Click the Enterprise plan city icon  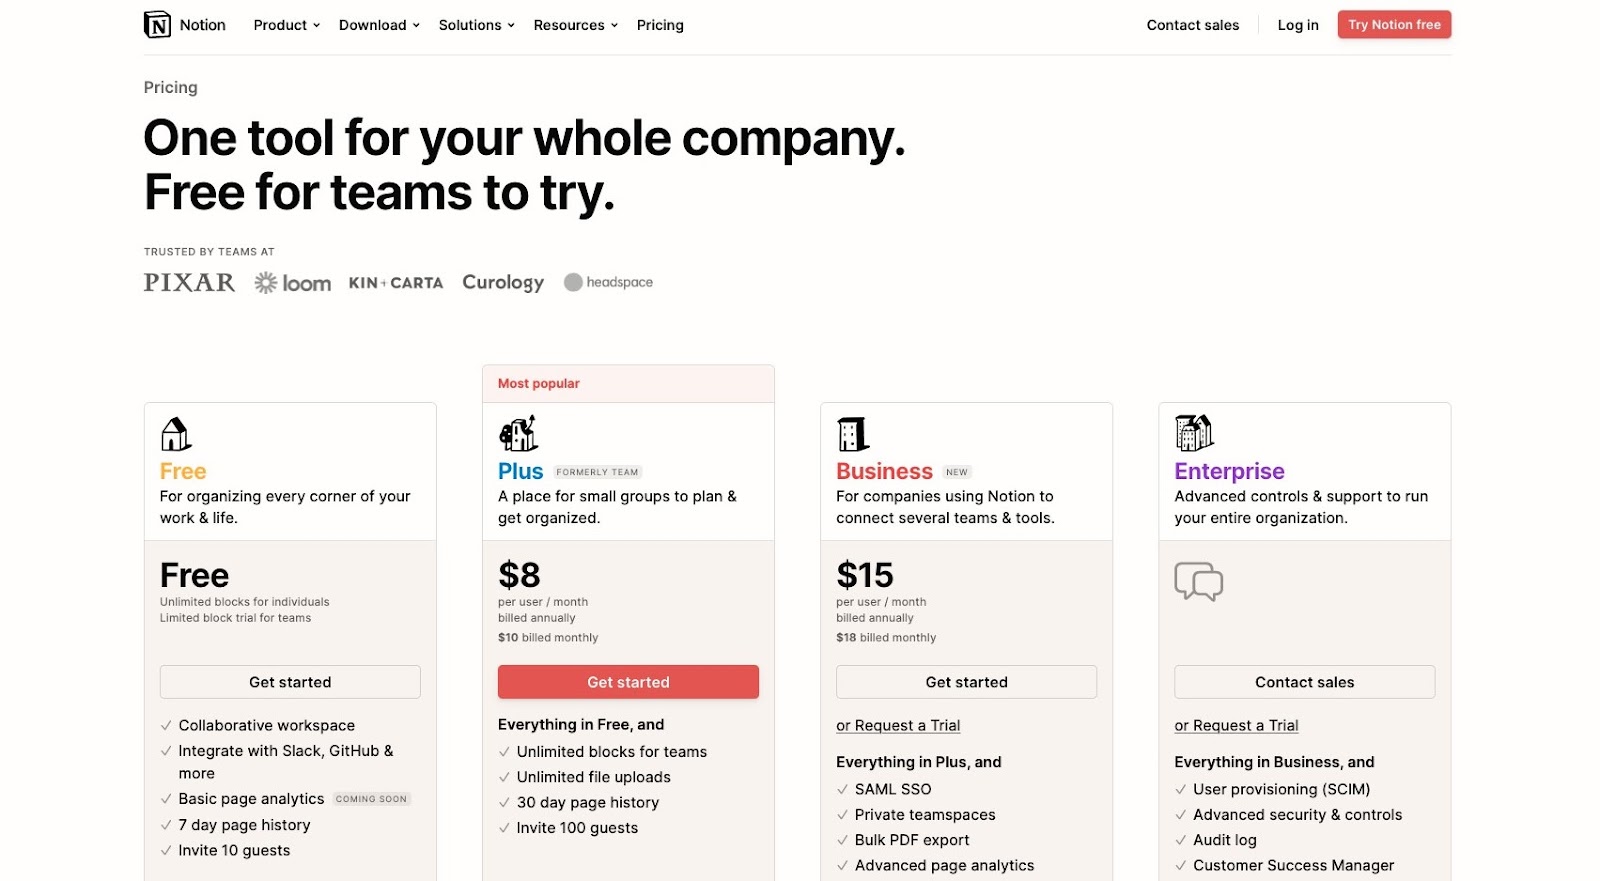1194,433
